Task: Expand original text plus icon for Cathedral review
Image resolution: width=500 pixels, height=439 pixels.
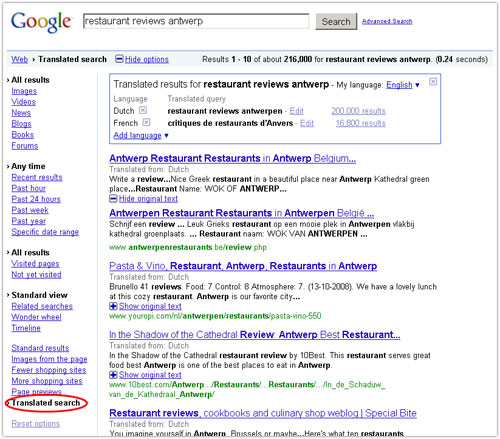Action: coord(113,375)
